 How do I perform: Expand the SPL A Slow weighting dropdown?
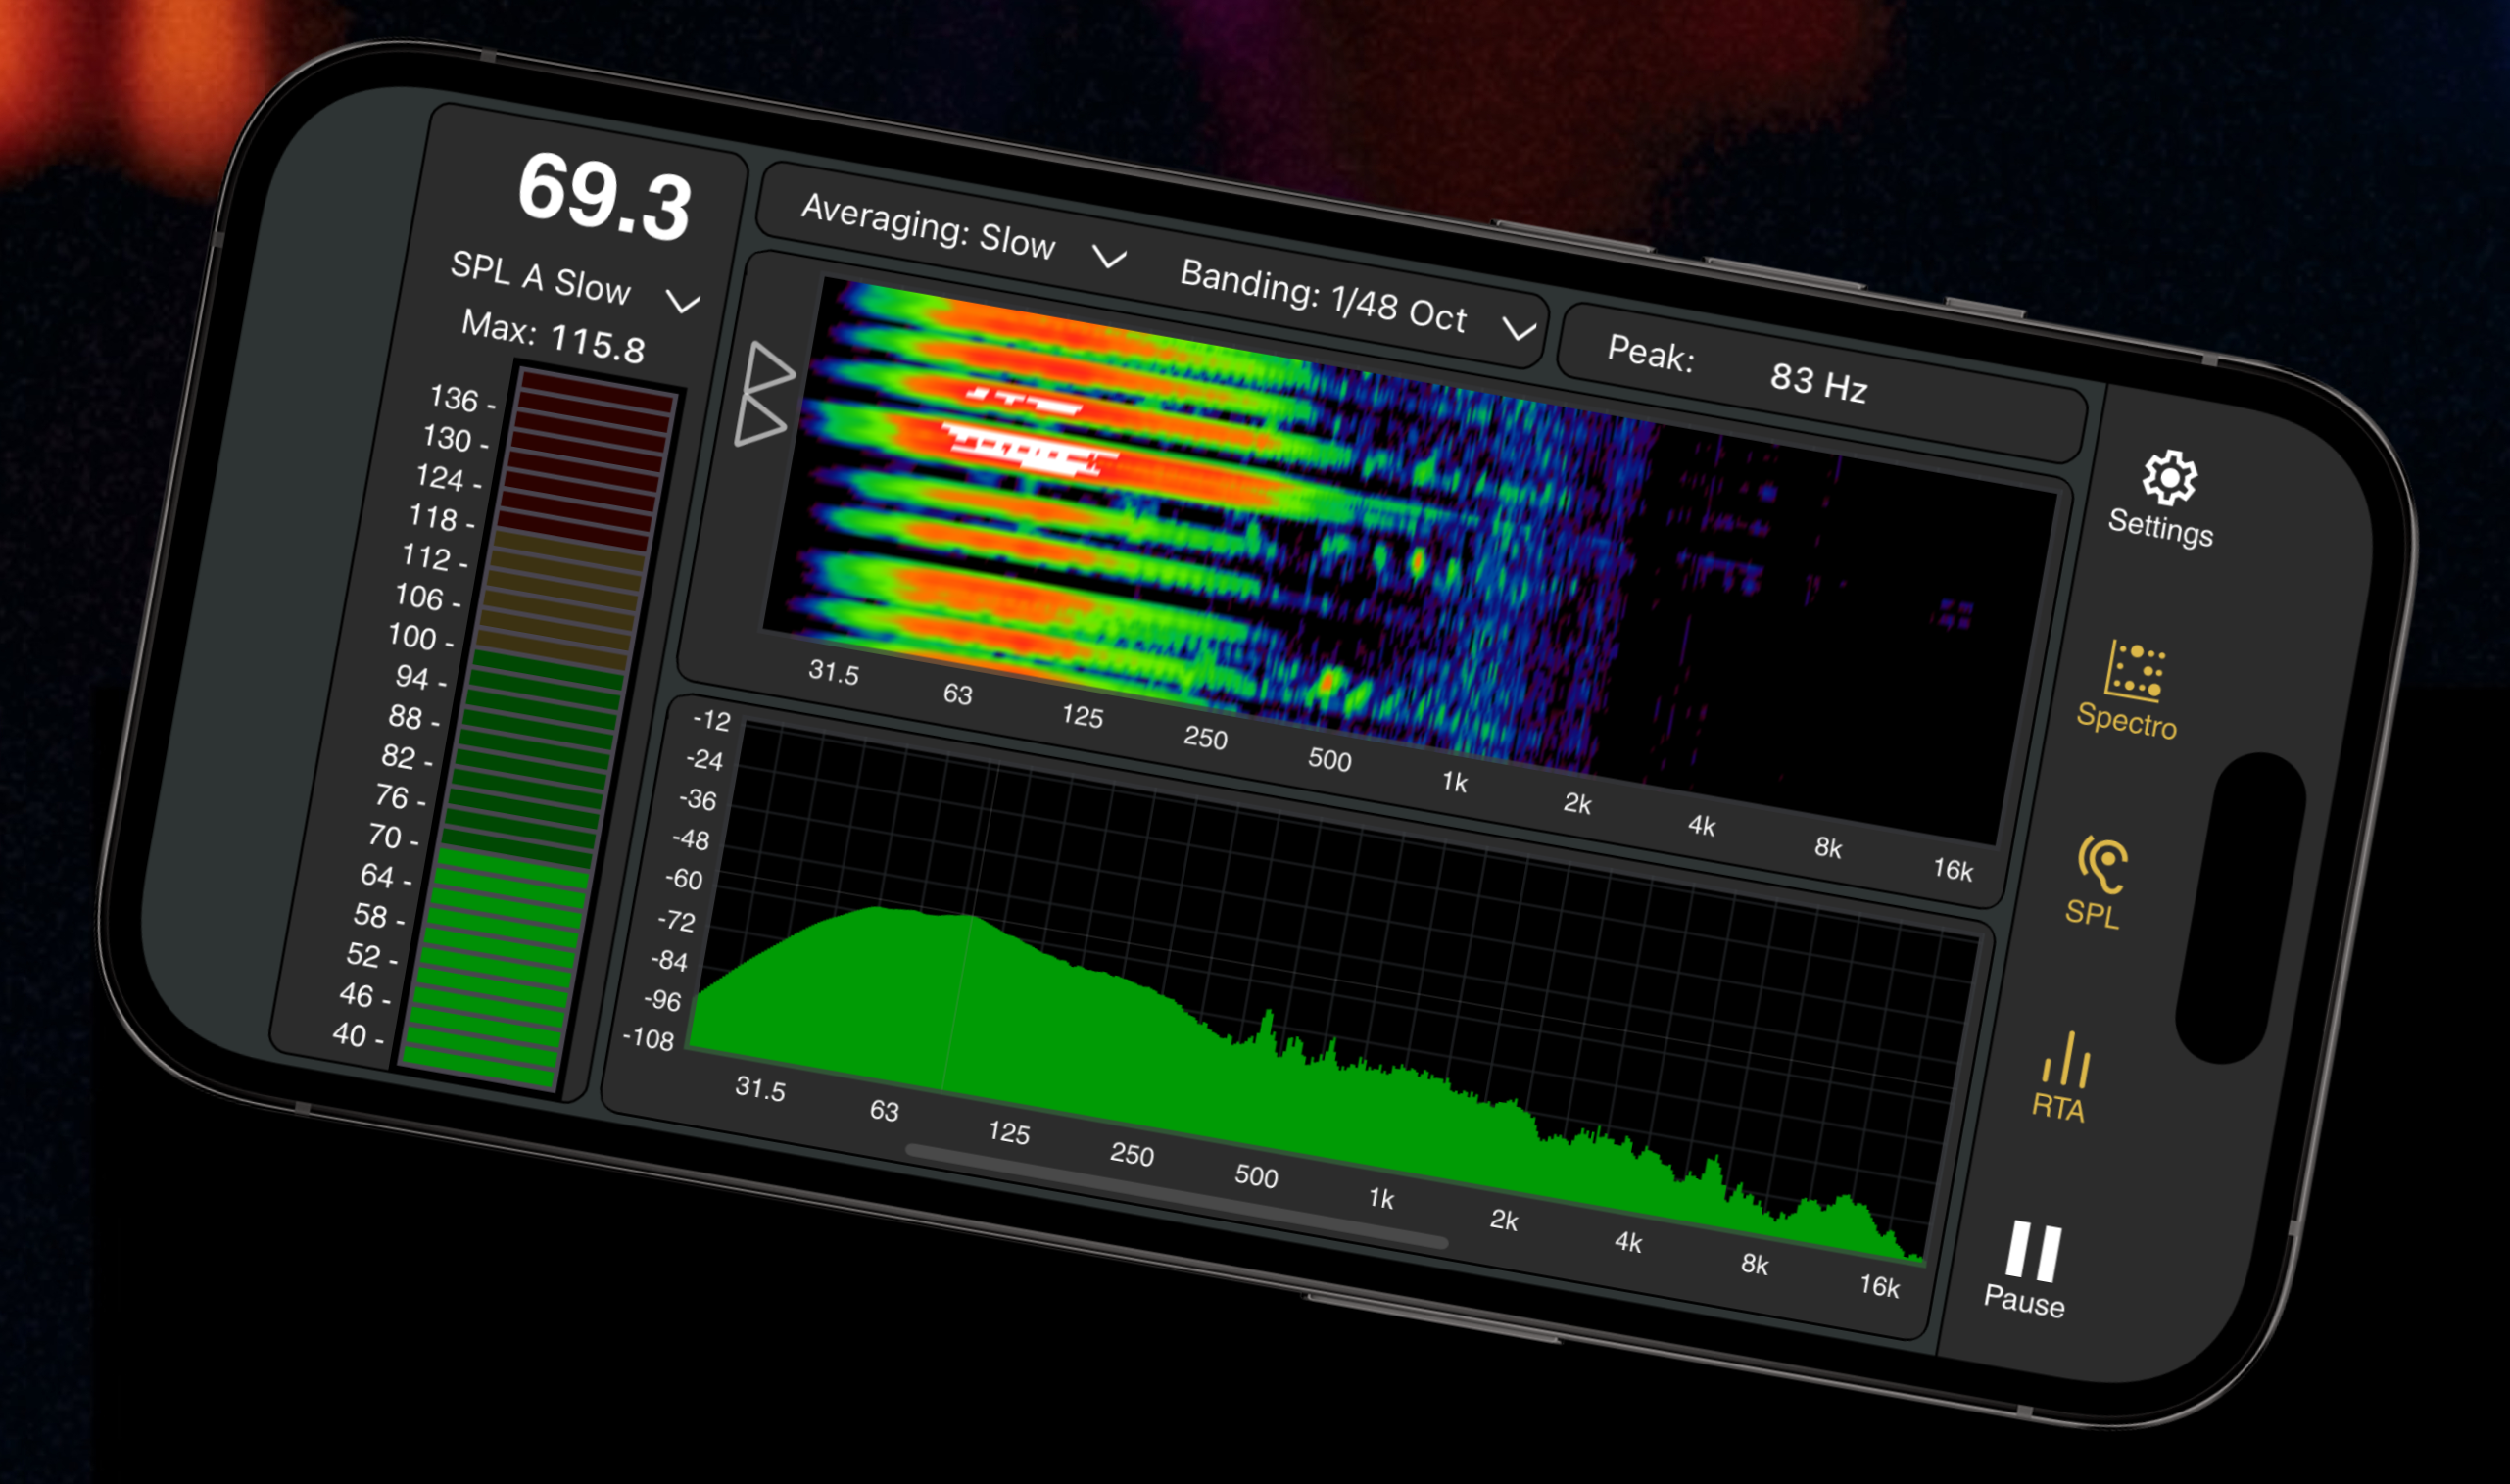[684, 301]
